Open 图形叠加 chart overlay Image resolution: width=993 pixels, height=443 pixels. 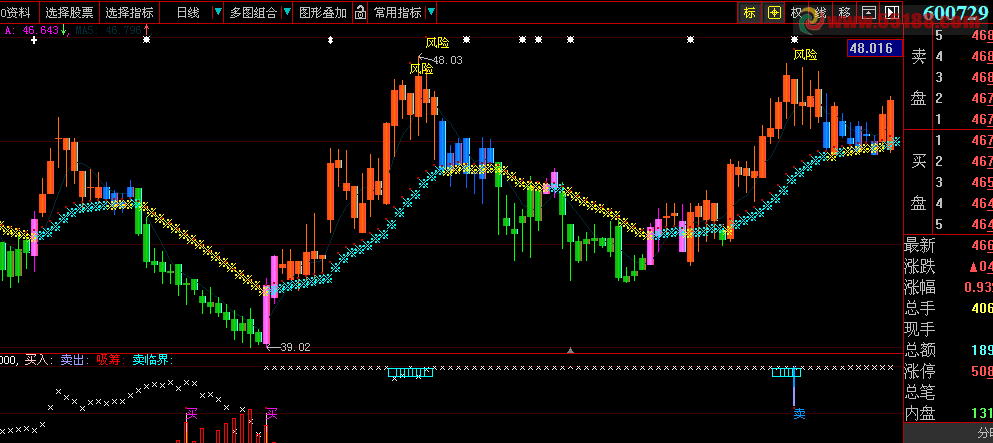(x=323, y=13)
